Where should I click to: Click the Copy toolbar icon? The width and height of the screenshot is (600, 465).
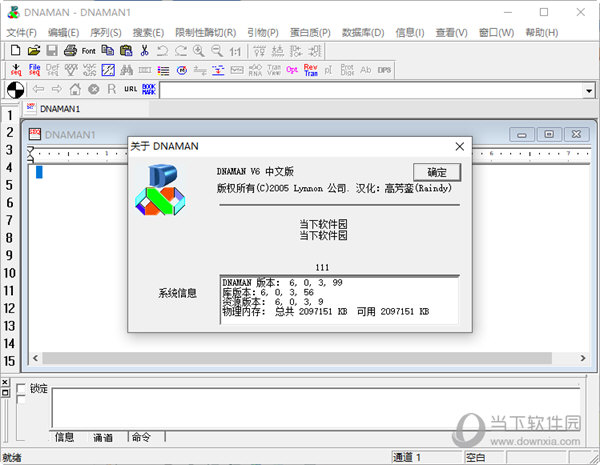[108, 51]
